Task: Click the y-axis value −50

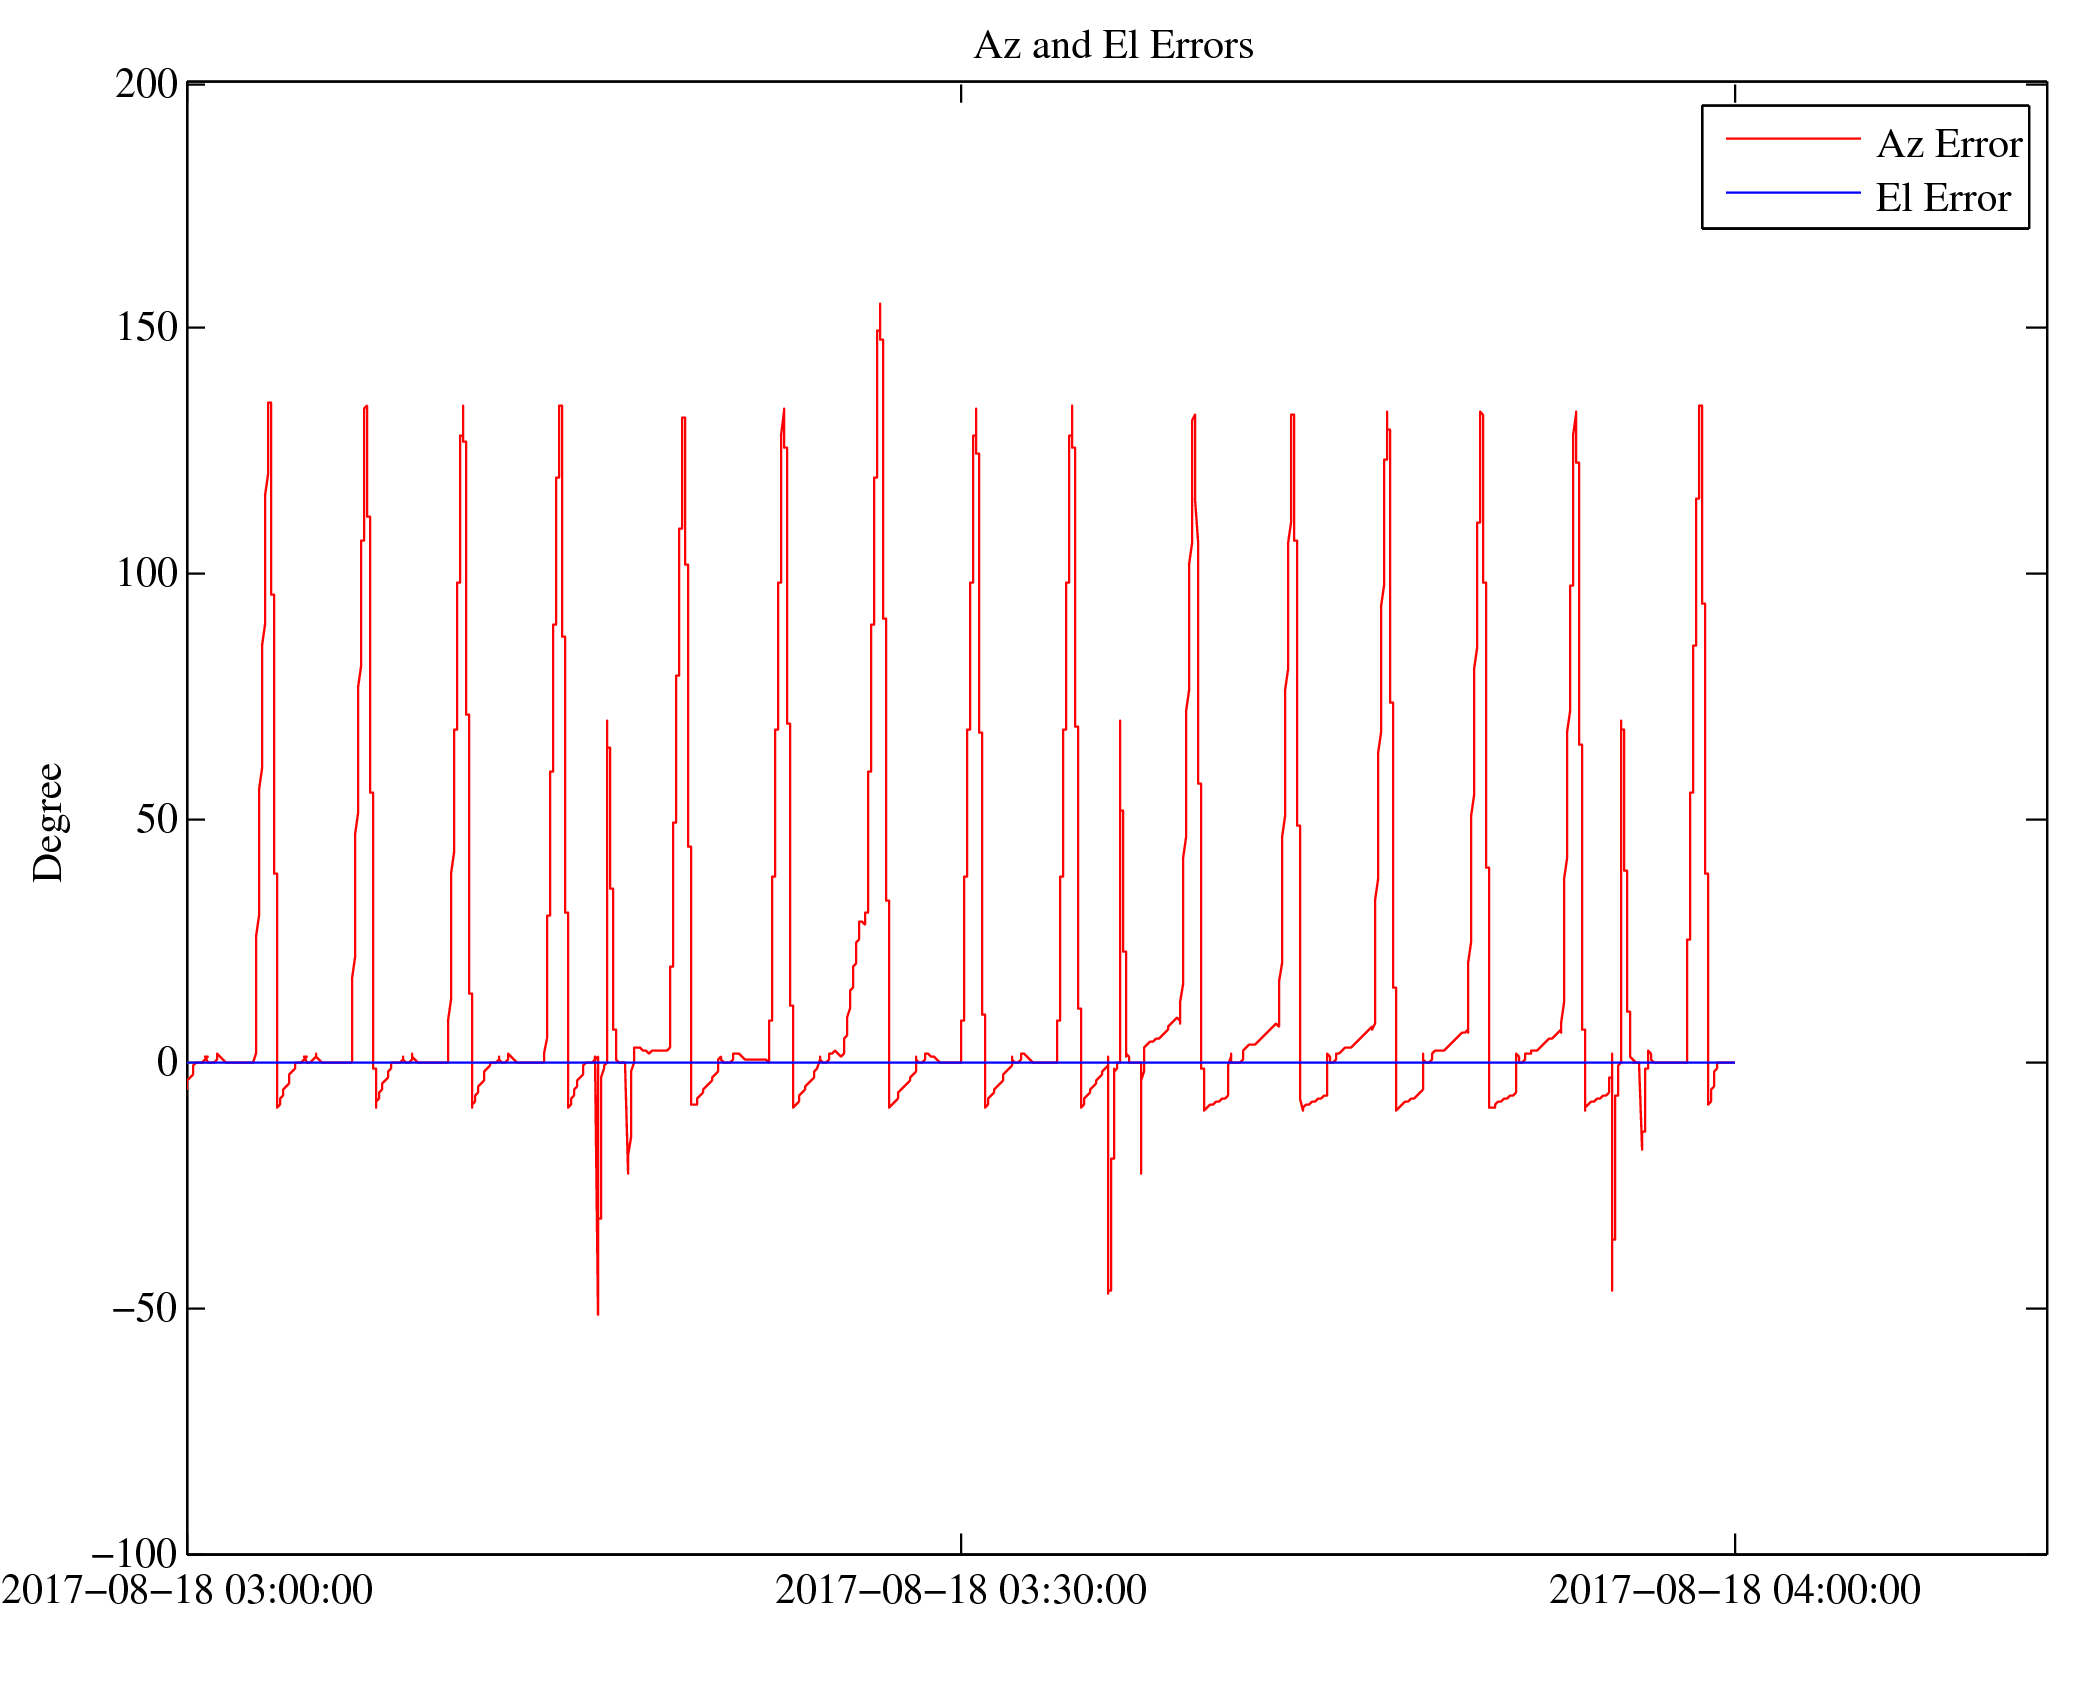Action: click(145, 1308)
